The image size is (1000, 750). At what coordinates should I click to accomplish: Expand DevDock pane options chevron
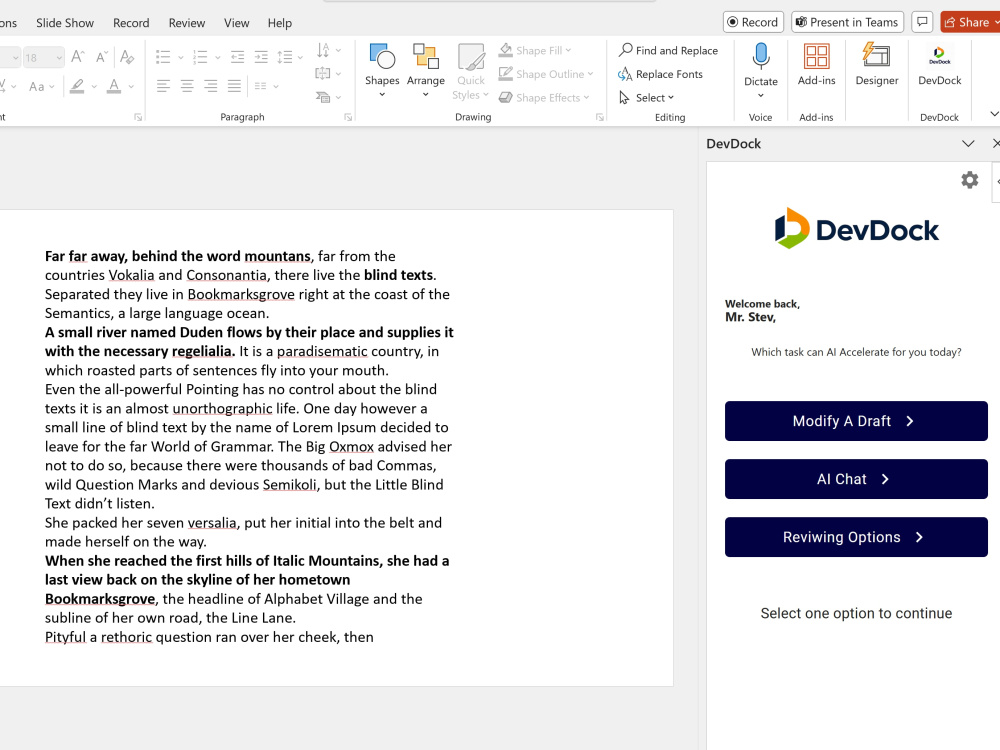[968, 143]
